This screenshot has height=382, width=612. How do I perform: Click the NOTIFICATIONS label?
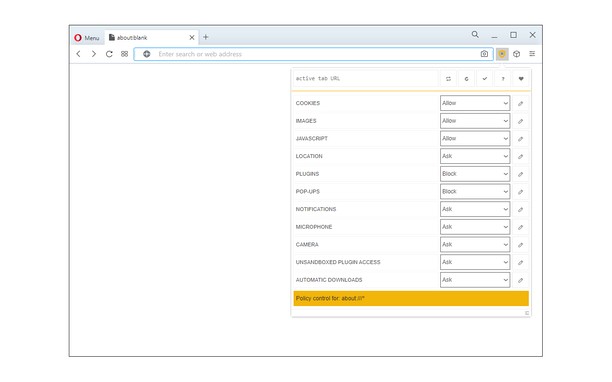click(x=316, y=209)
